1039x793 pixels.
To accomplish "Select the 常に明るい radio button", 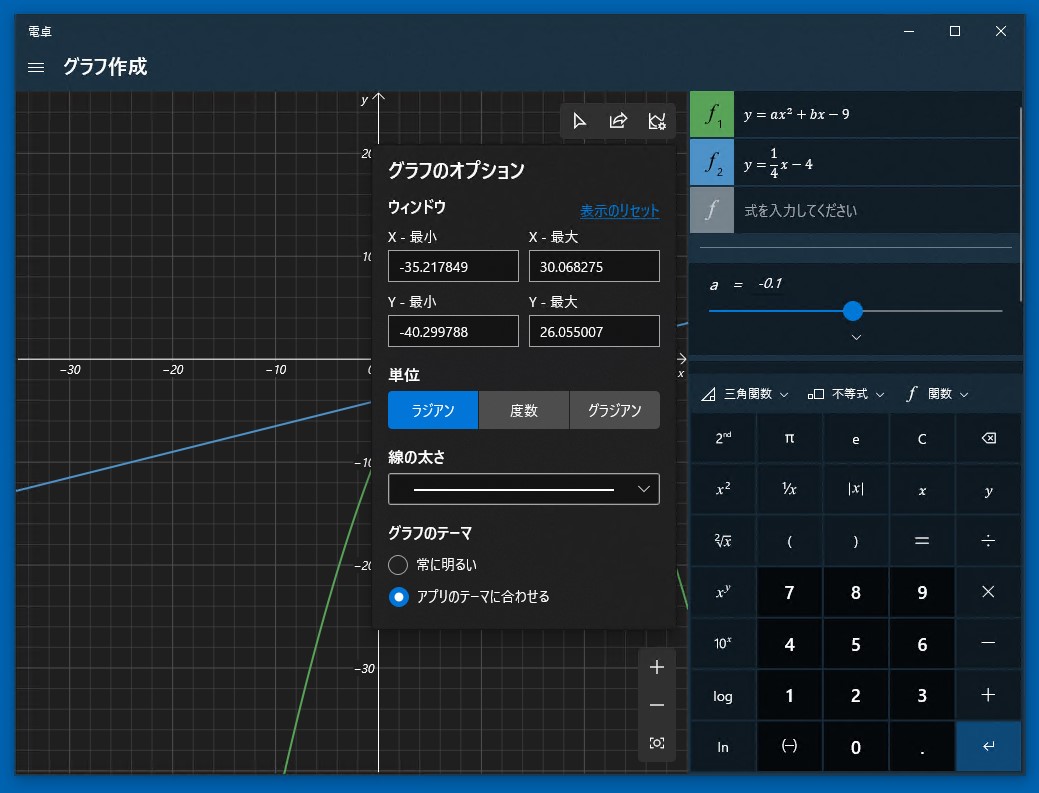I will (x=398, y=565).
